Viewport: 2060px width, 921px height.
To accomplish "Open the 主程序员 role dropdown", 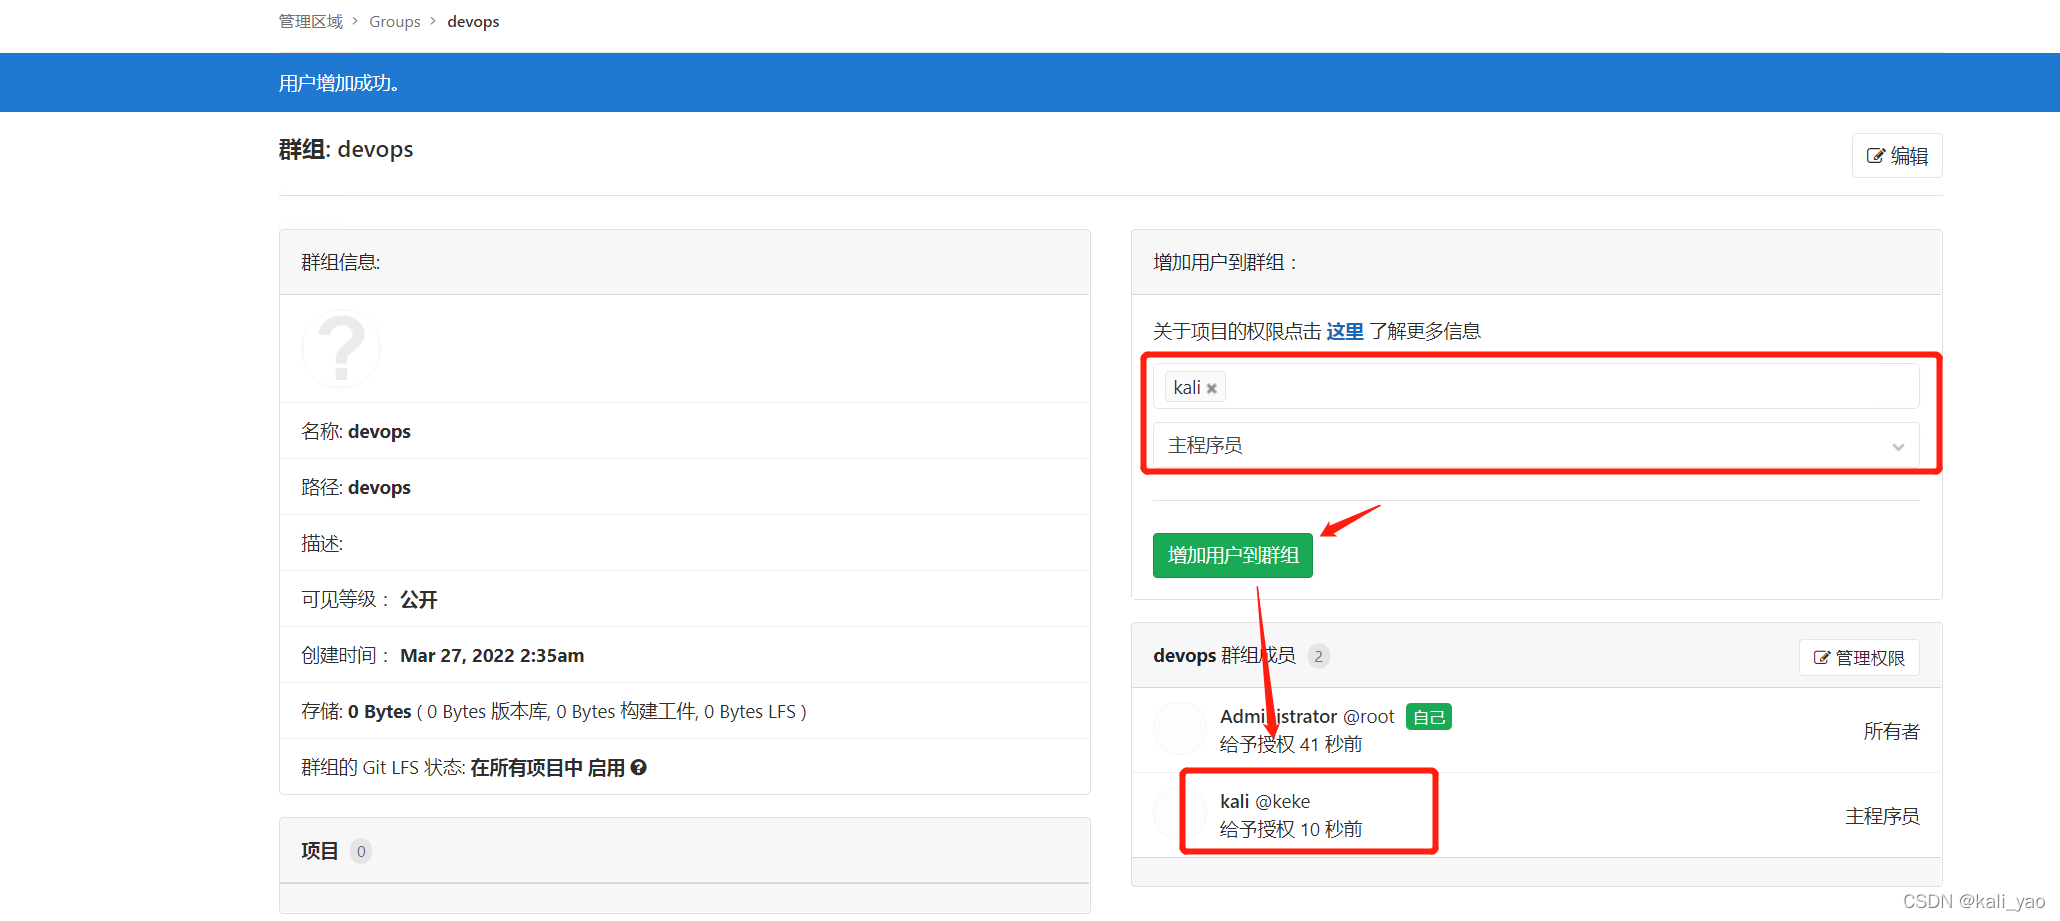I will [1536, 445].
